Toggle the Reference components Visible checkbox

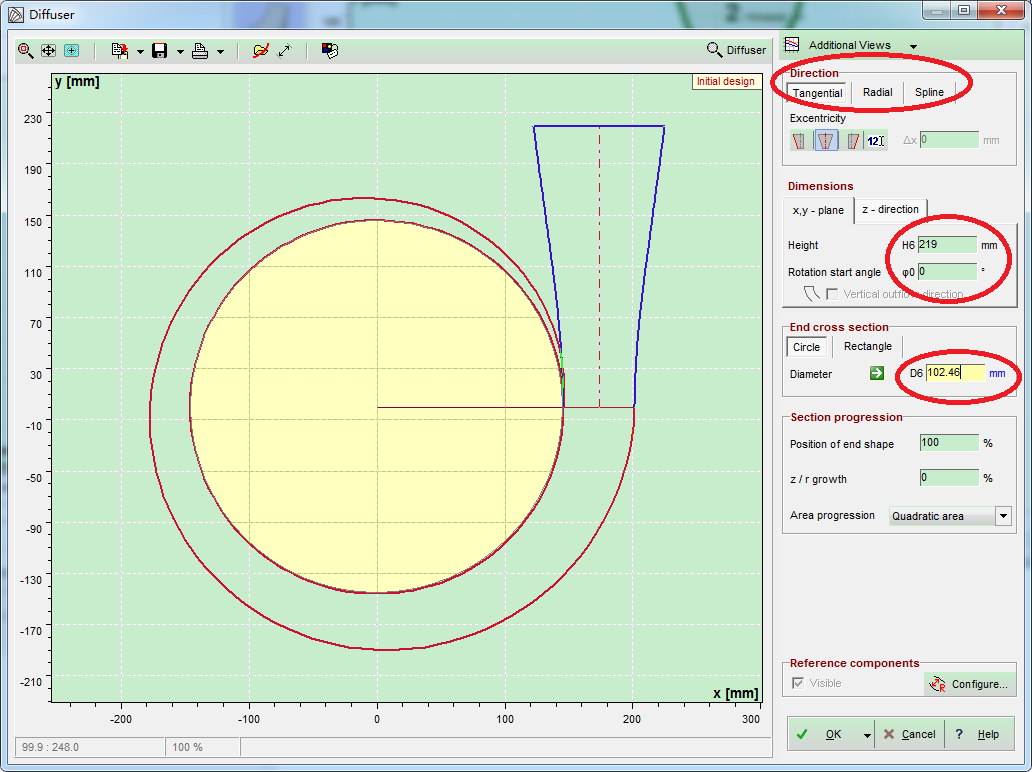click(x=798, y=683)
